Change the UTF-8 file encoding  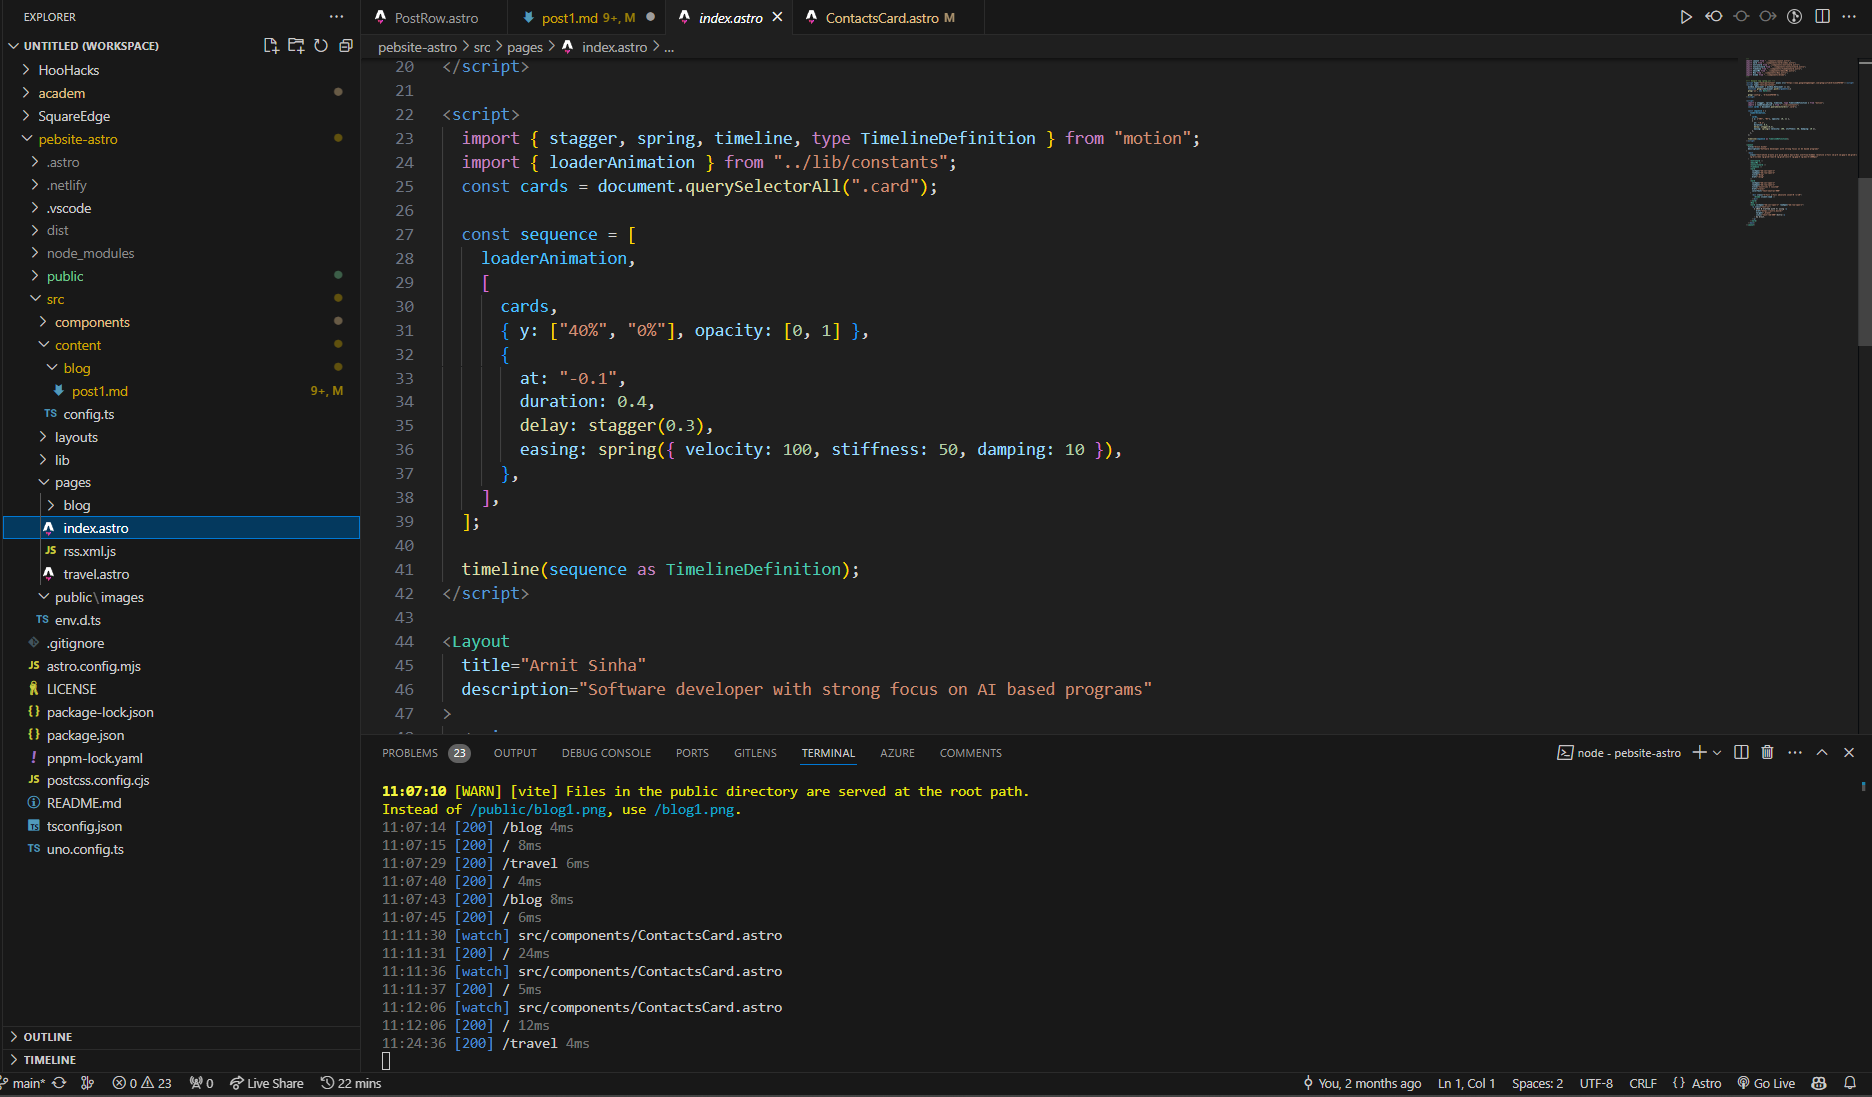coord(1596,1083)
